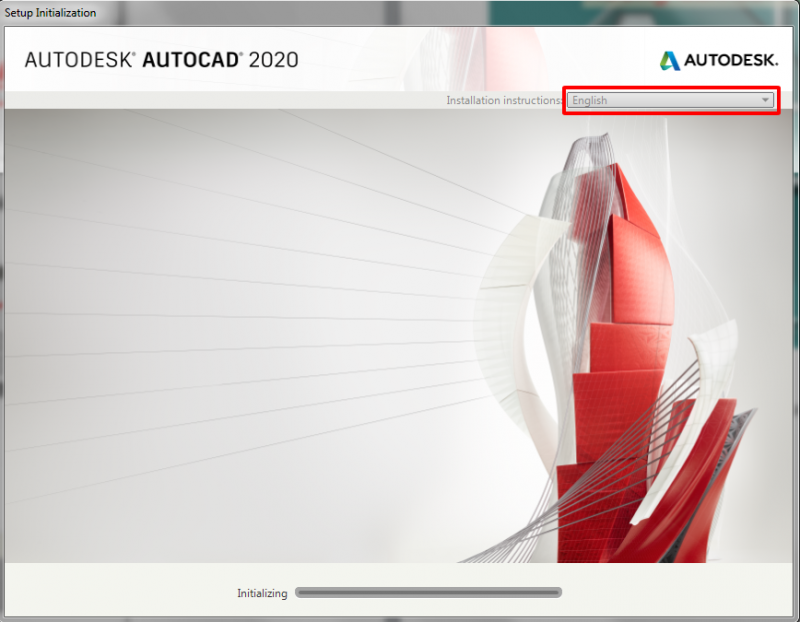Image resolution: width=800 pixels, height=622 pixels.
Task: Click the AUTODESK word in product title
Action: pos(78,60)
